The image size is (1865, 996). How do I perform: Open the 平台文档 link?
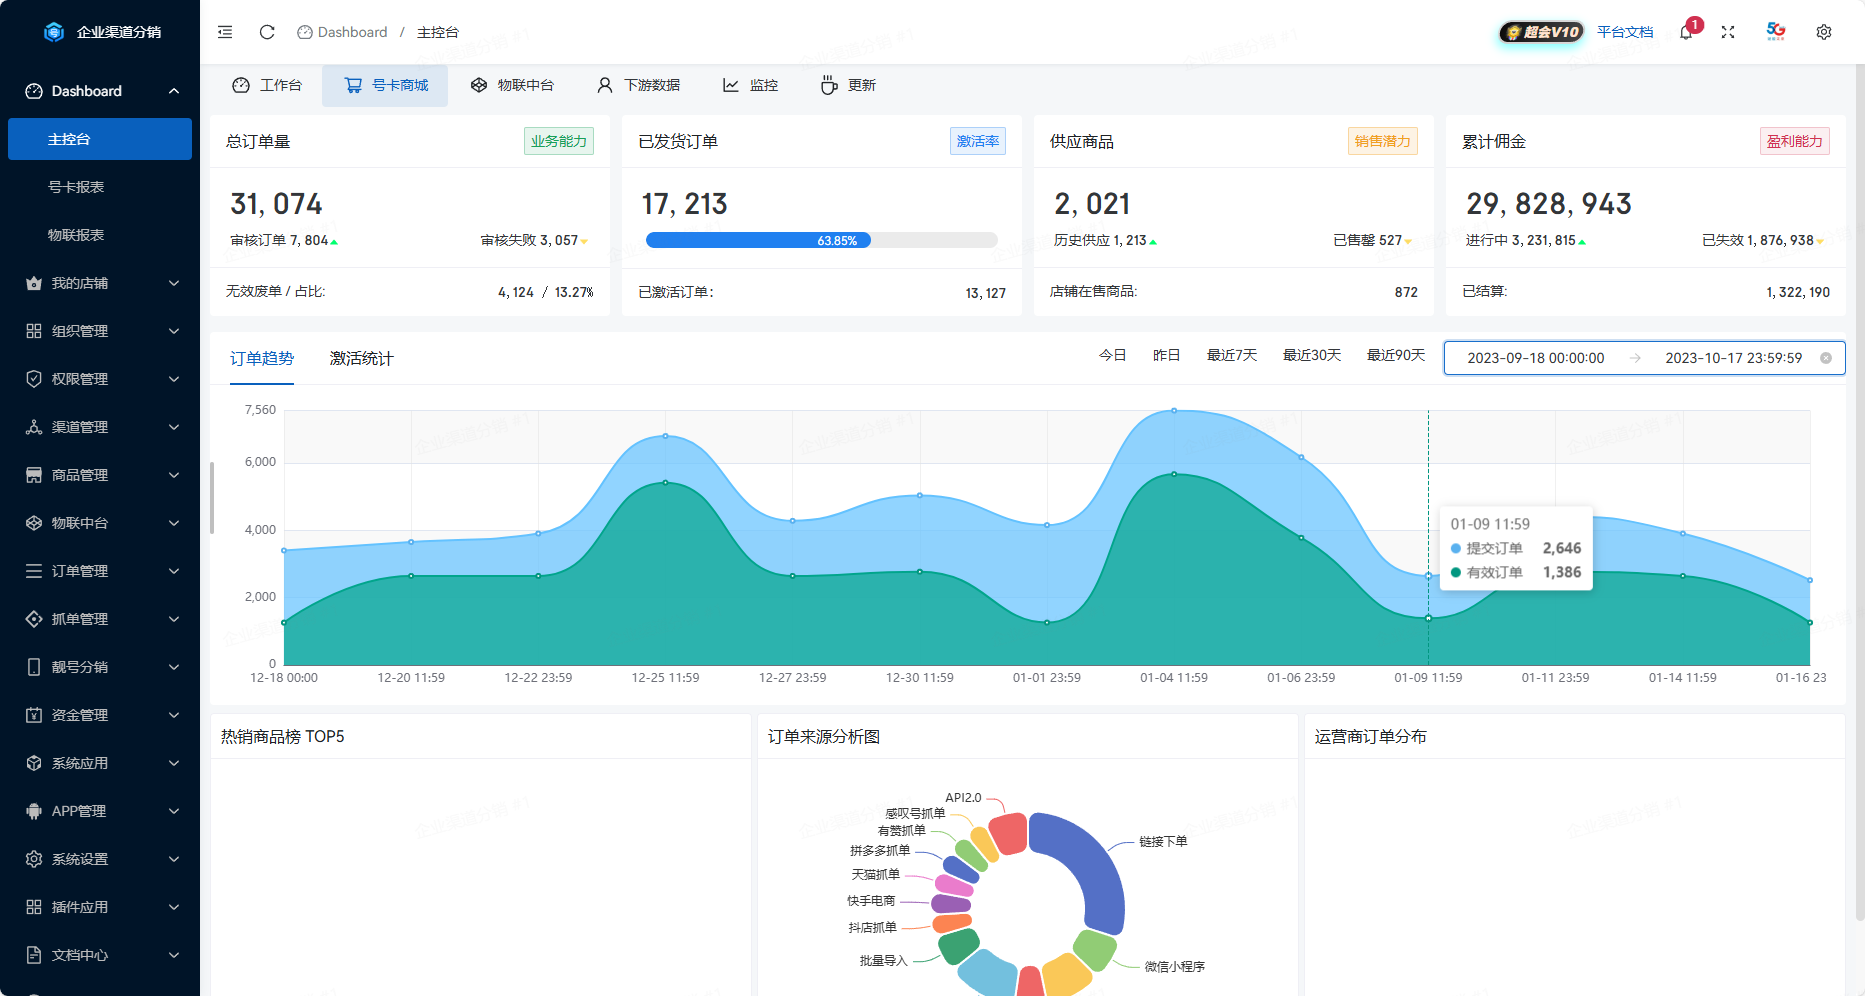tap(1625, 32)
